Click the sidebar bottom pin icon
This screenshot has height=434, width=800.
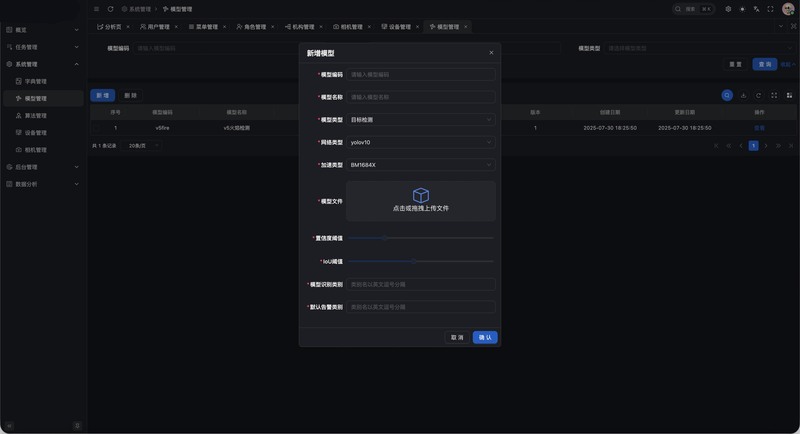tap(78, 426)
